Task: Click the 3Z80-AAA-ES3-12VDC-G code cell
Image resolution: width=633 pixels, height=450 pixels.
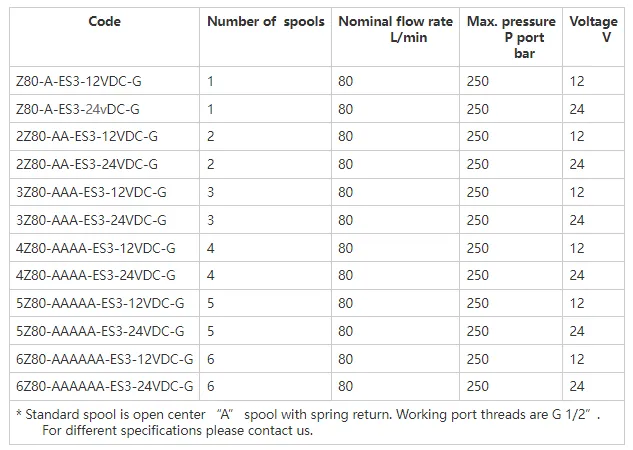Action: [x=91, y=192]
